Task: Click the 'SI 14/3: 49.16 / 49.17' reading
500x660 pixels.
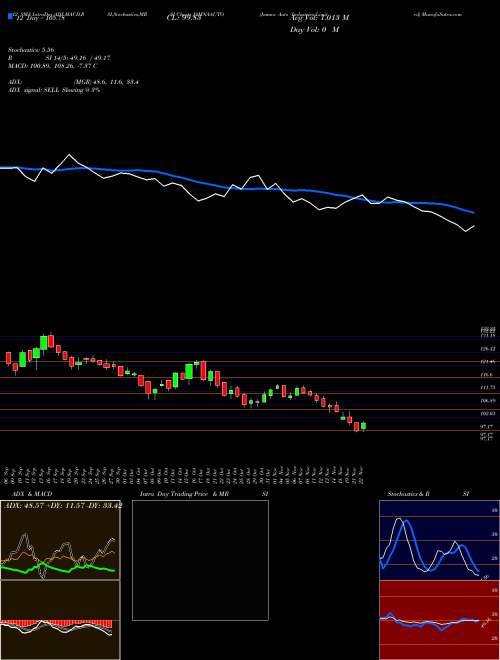Action: point(78,58)
